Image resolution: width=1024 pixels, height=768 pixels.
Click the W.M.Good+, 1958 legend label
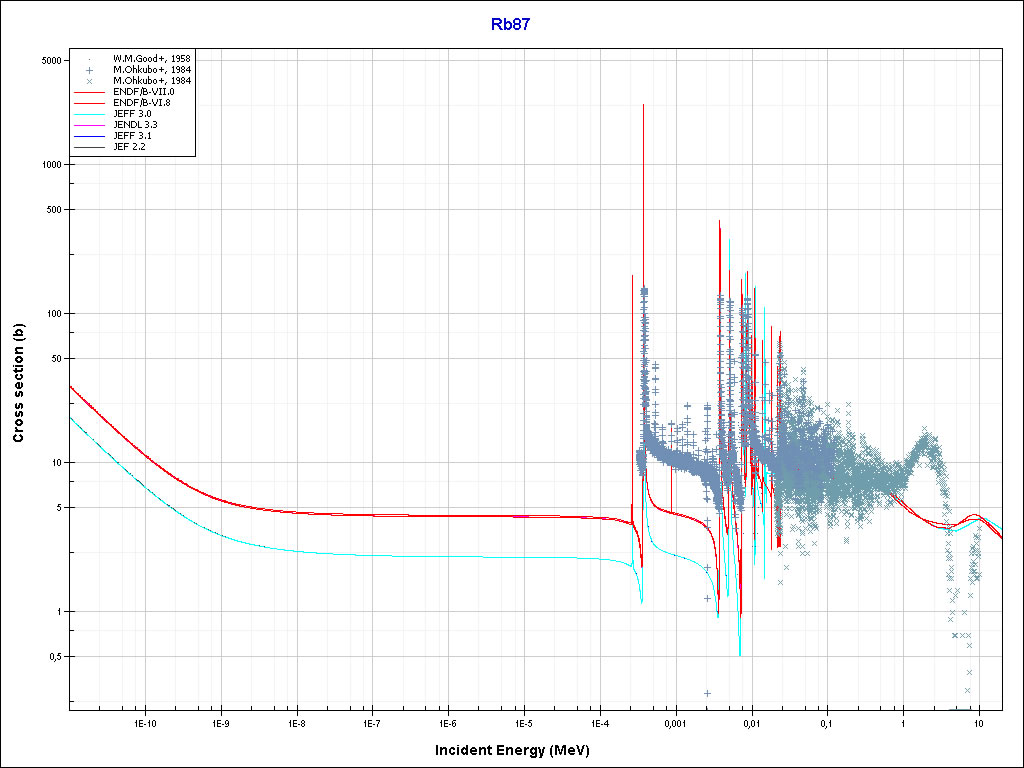[151, 59]
